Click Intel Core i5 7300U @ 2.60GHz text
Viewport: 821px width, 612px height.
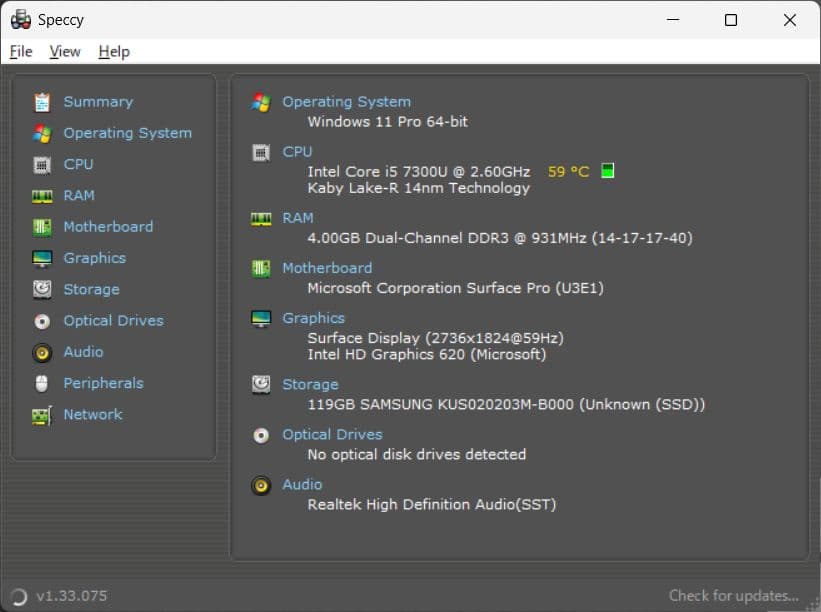point(419,172)
